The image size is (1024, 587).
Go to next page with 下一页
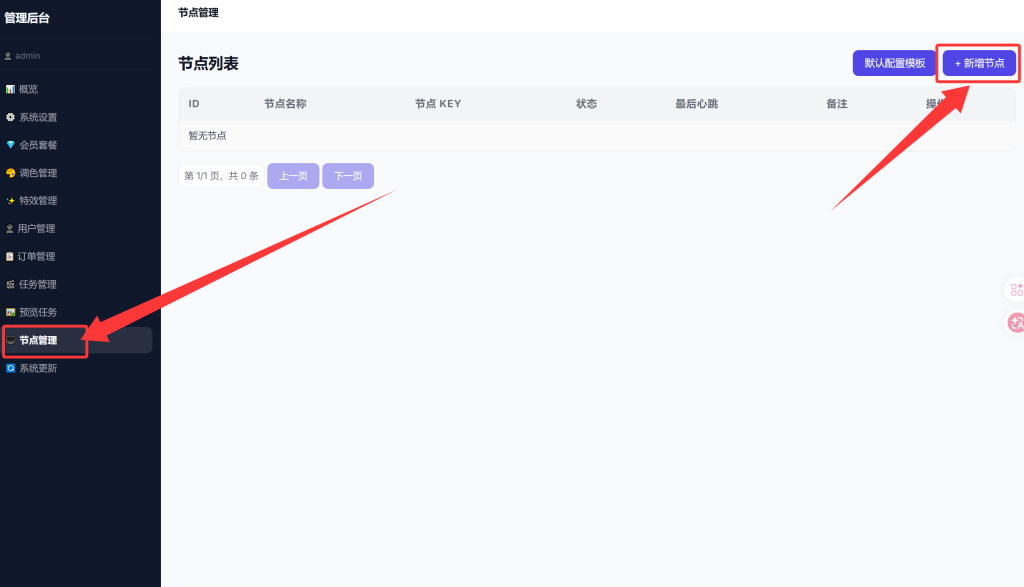[348, 176]
